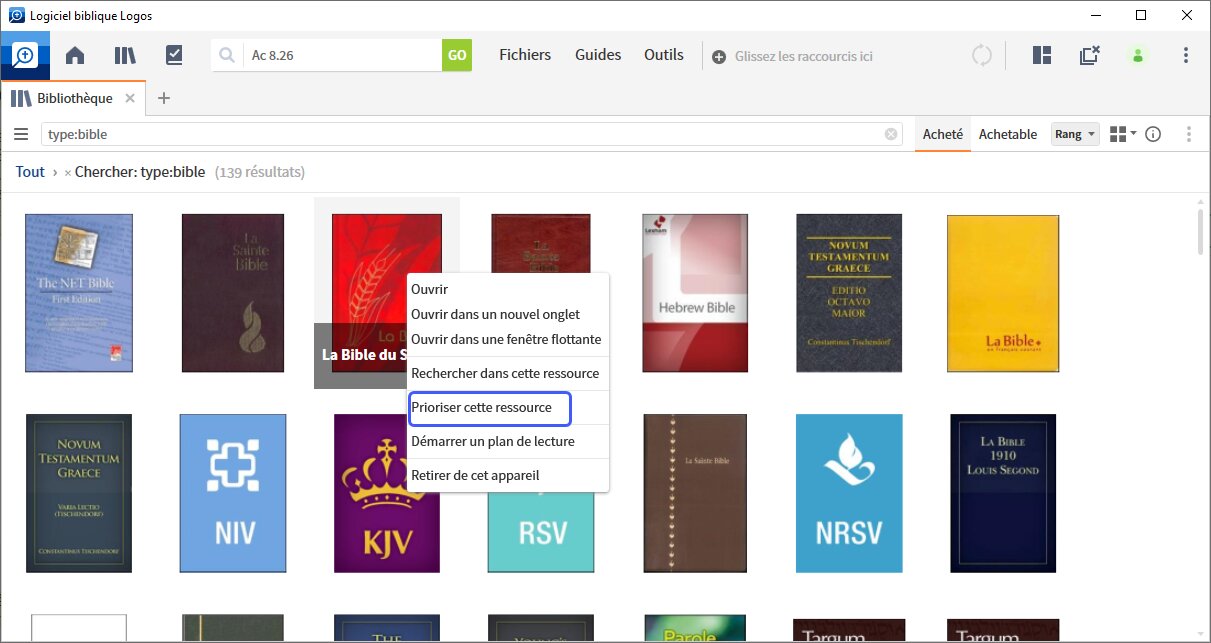Click the sync status circular arrows icon
The height and width of the screenshot is (643, 1211).
(982, 56)
